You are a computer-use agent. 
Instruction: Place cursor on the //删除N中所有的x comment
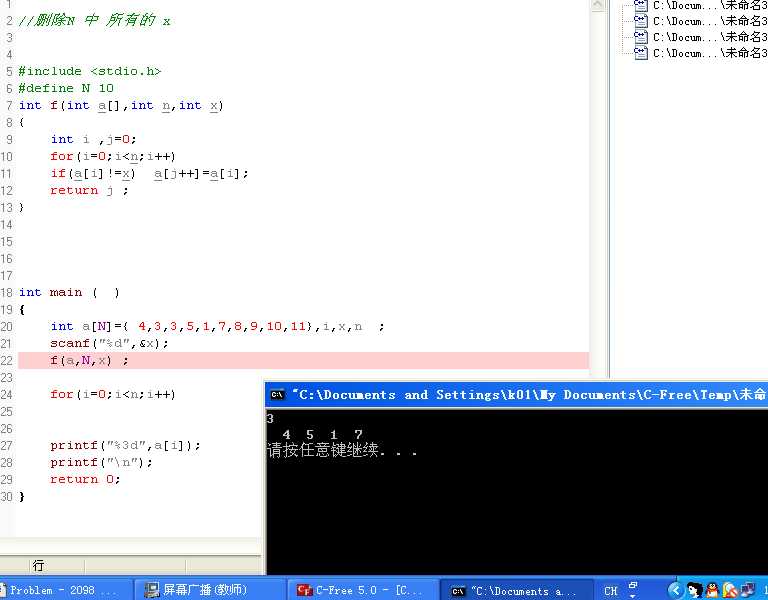[95, 21]
